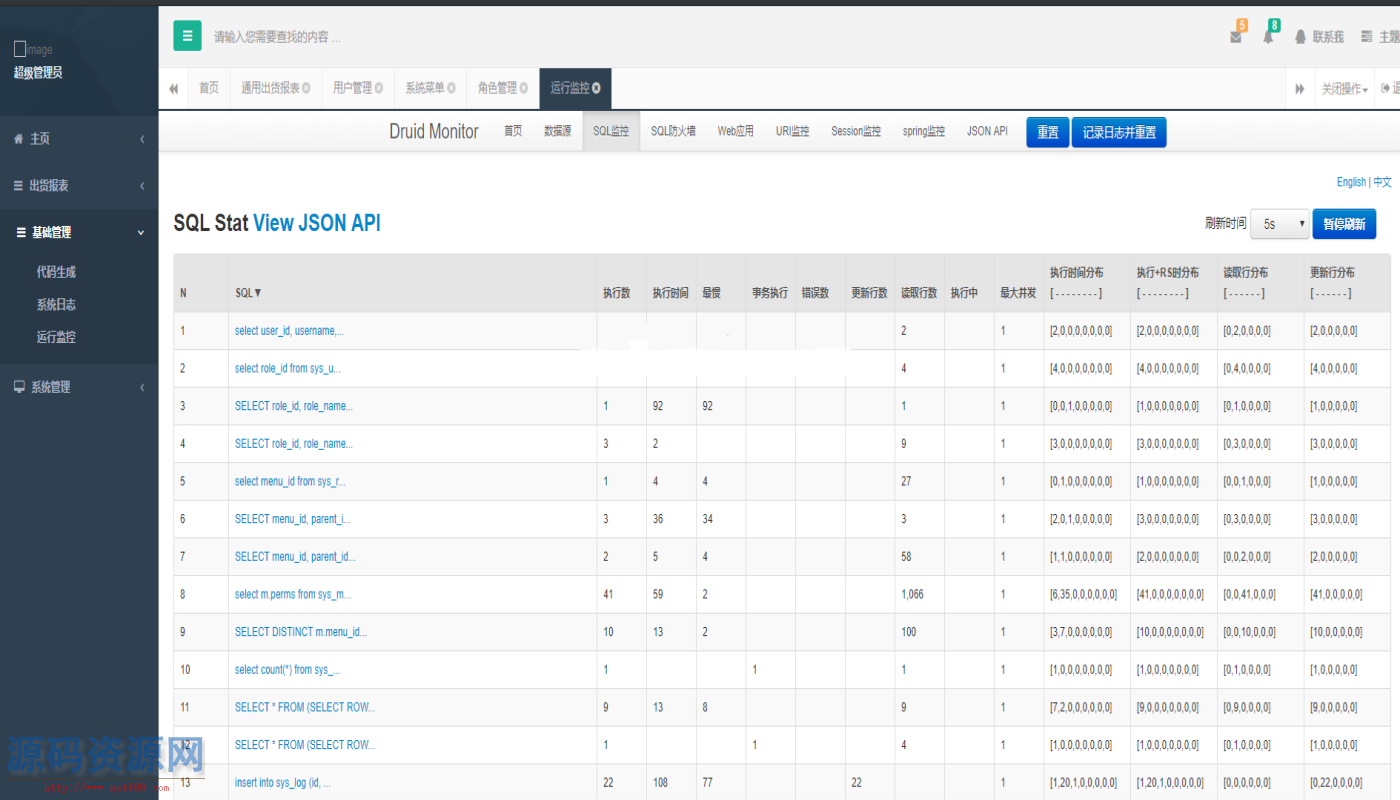Viewport: 1400px width, 800px height.
Task: Sort by the 执行时间 column header
Action: click(x=670, y=293)
